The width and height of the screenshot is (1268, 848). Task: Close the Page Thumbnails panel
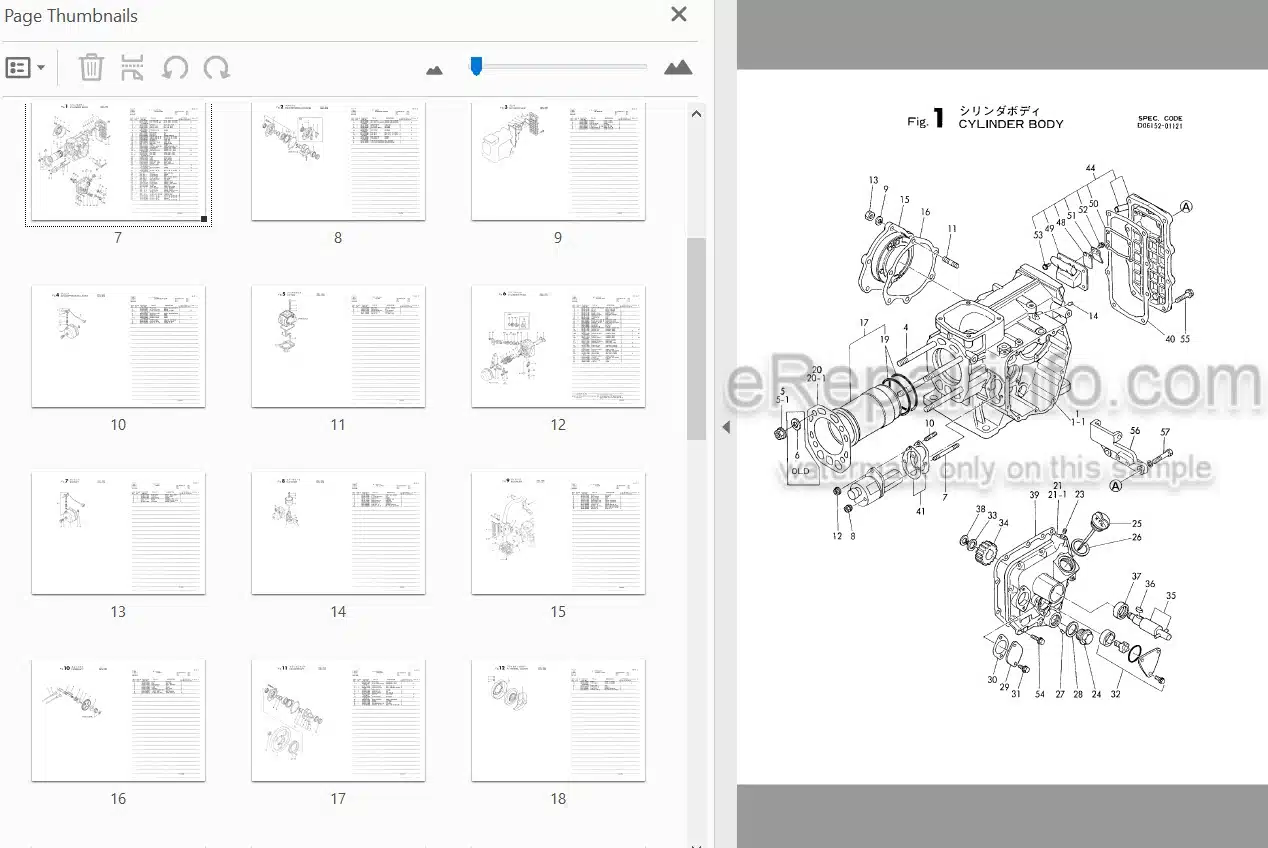(679, 15)
